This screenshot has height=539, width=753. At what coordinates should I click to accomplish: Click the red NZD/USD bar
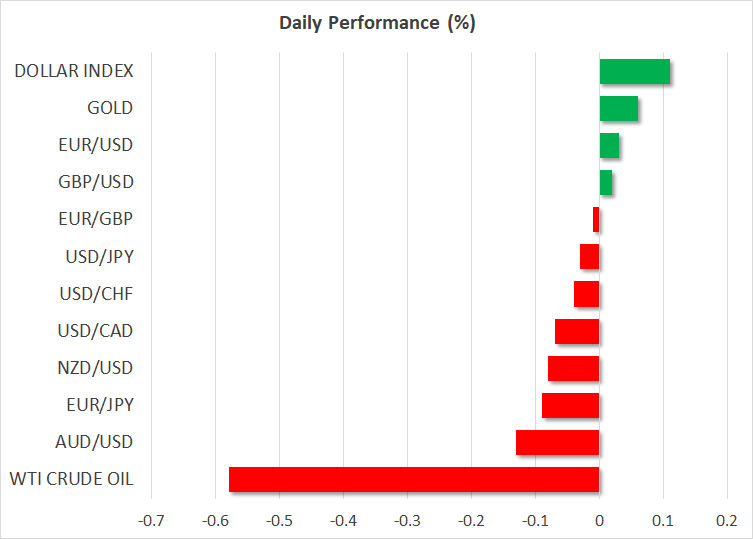[x=573, y=368]
